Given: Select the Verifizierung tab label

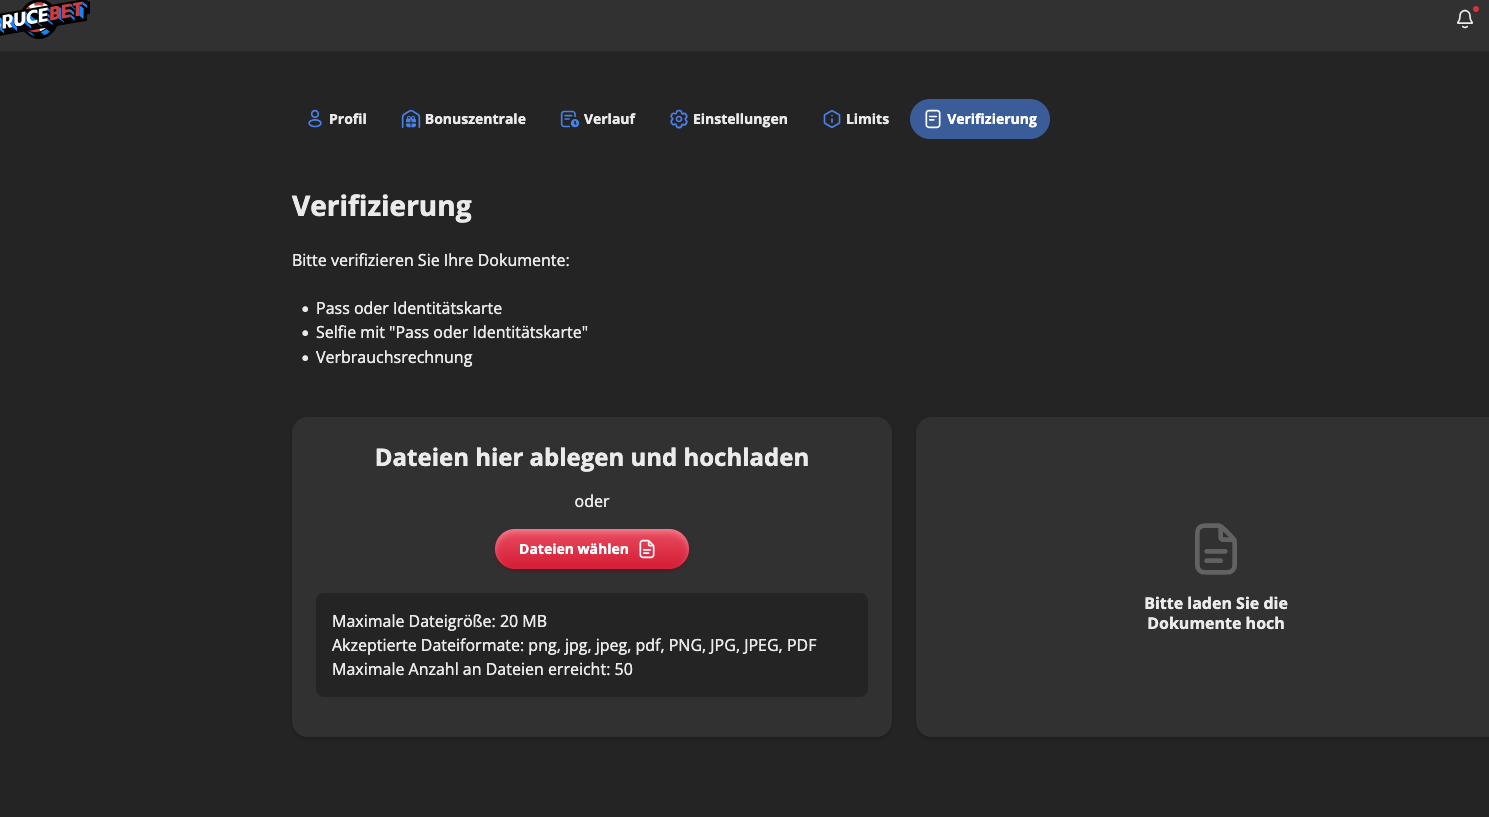Looking at the screenshot, I should 991,119.
